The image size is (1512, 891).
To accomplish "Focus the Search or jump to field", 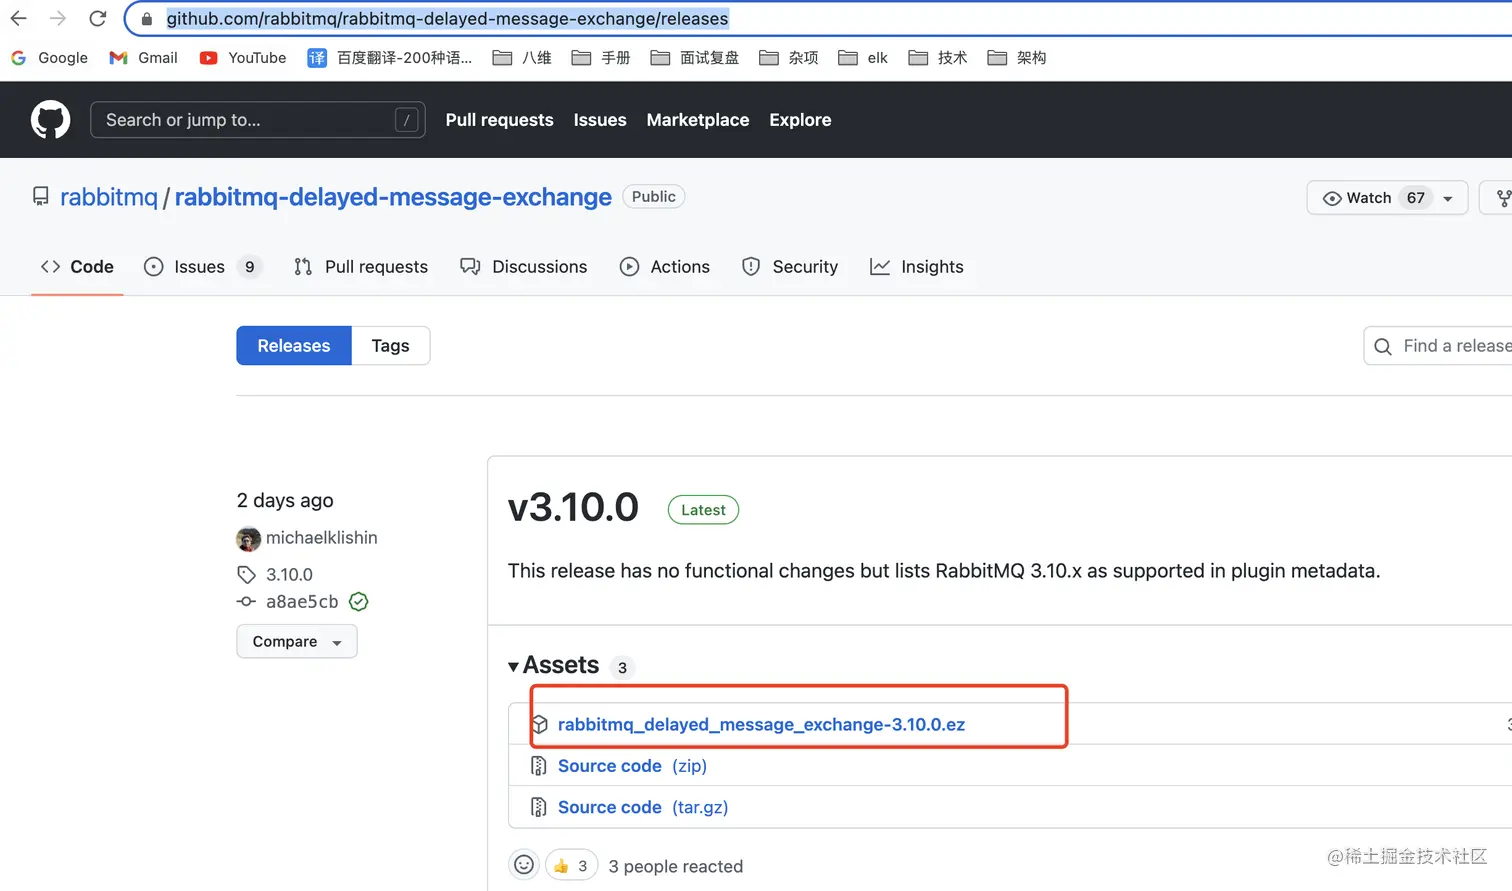I will (258, 120).
